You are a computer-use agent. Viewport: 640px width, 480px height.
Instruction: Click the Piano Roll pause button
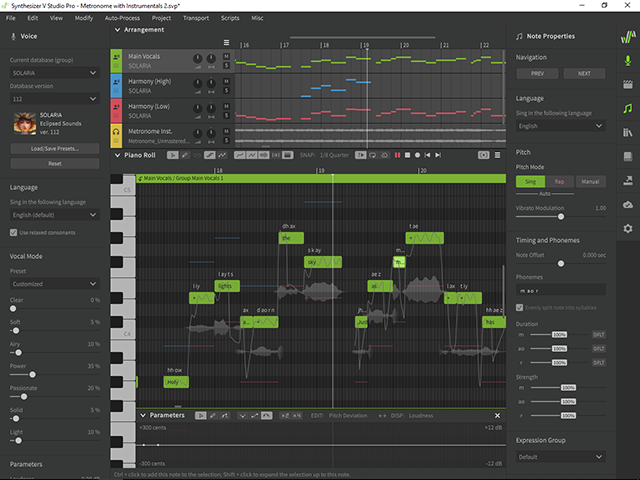(397, 155)
